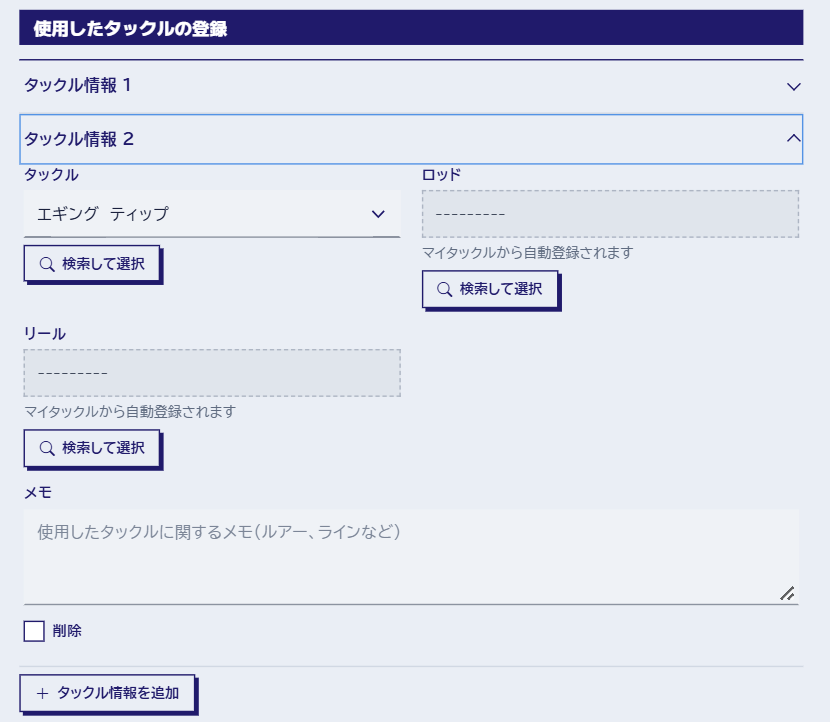Click 検索して選択 button under リール
Viewport: 830px width, 722px height.
click(92, 448)
